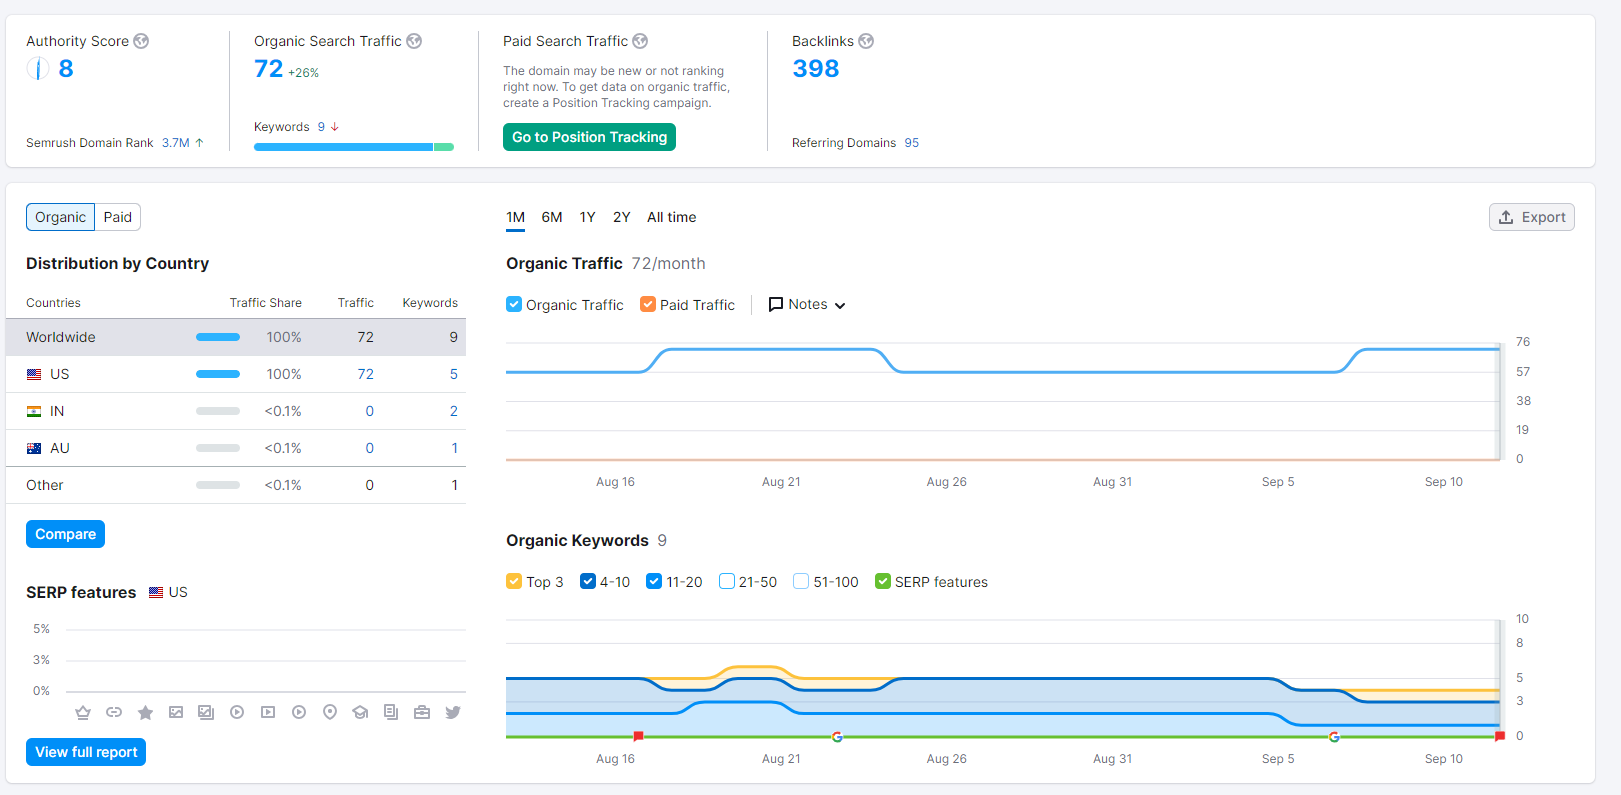Viewport: 1621px width, 795px height.
Task: Open the 398 backlinks link
Action: pyautogui.click(x=816, y=69)
